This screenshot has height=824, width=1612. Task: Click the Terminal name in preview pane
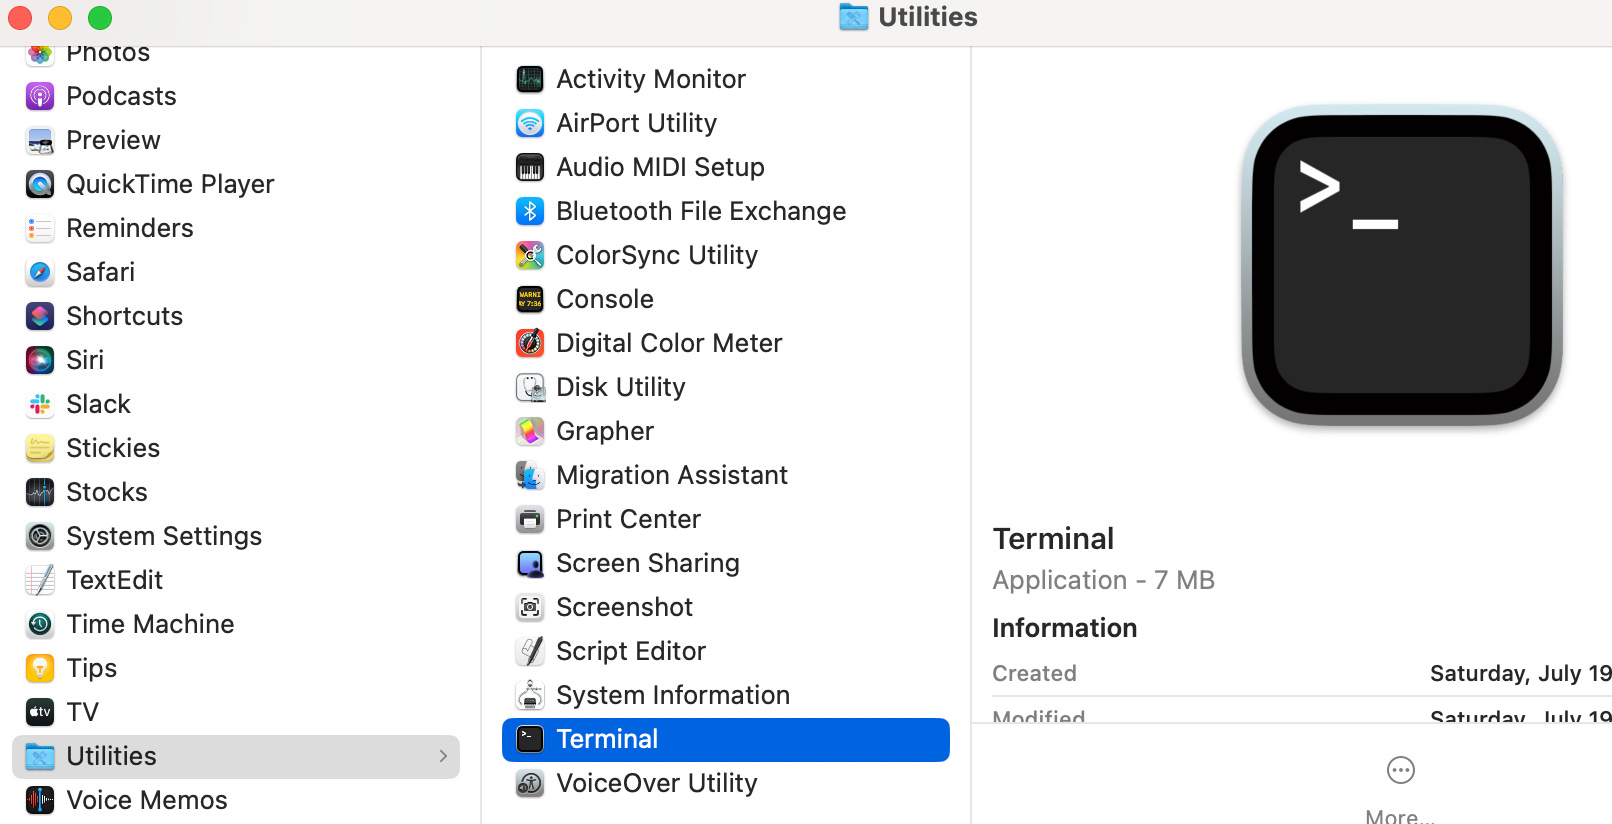point(1053,539)
